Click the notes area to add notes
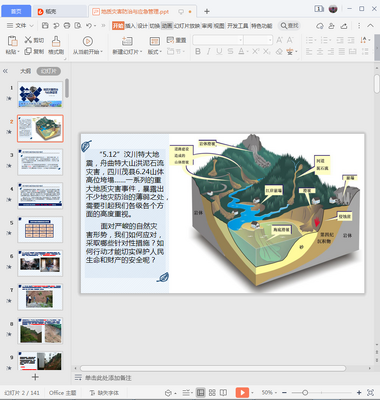The image size is (380, 400). (108, 378)
